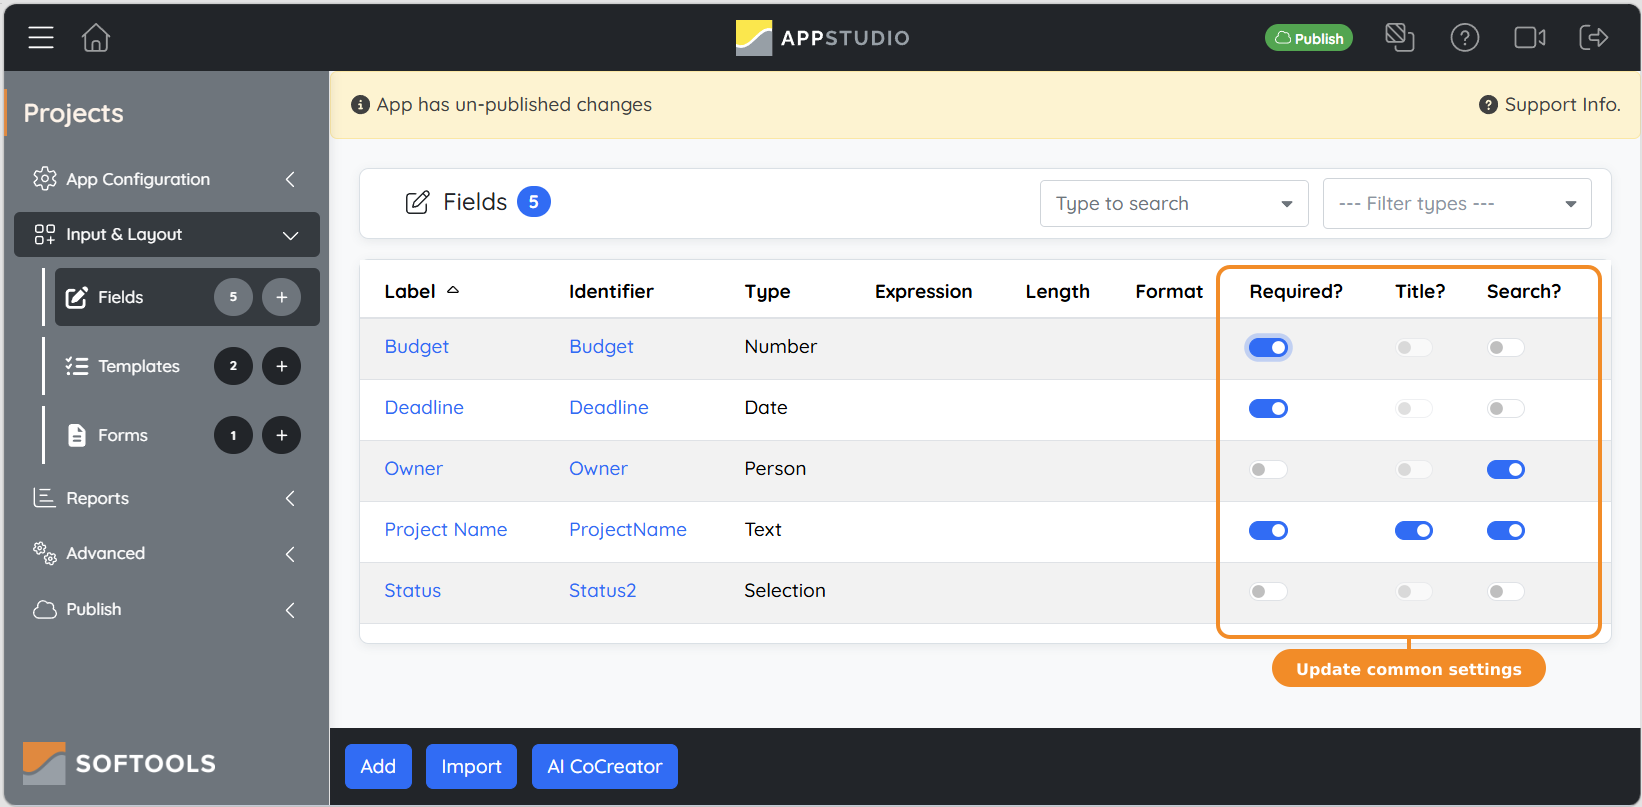Click the Reports sidebar icon
1642x807 pixels.
[45, 498]
